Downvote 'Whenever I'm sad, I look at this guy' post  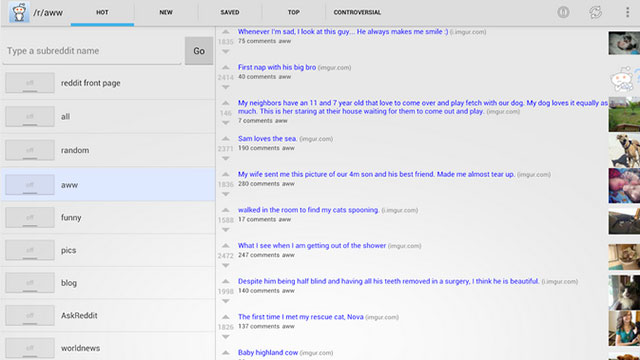point(226,51)
